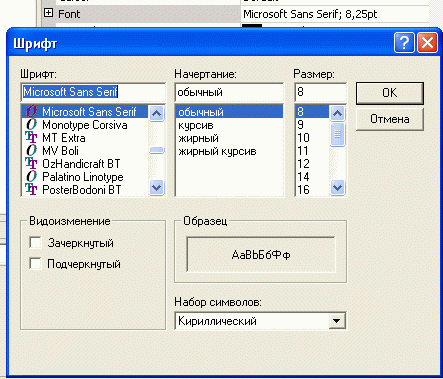Click the OpenType icon beside Microsoft Sans Serif
The image size is (443, 379).
click(31, 112)
